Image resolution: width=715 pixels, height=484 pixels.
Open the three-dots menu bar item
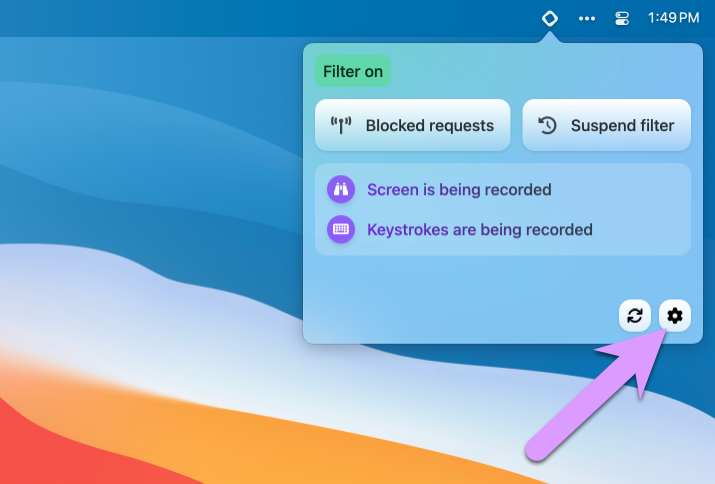587,18
